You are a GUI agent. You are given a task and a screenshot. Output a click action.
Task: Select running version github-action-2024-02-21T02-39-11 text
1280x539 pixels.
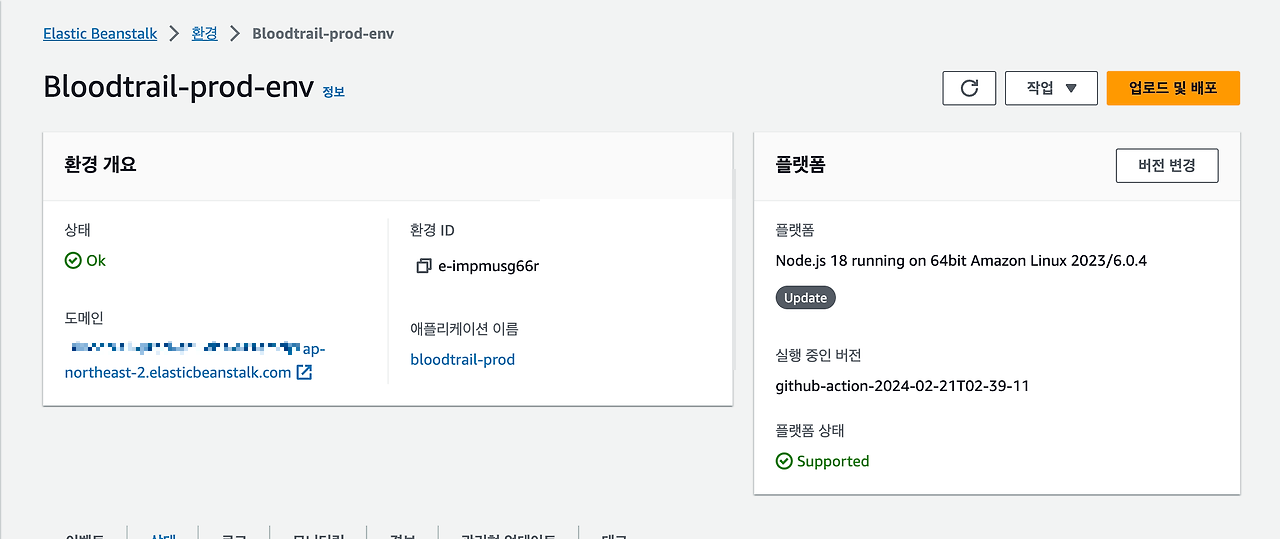coord(902,385)
